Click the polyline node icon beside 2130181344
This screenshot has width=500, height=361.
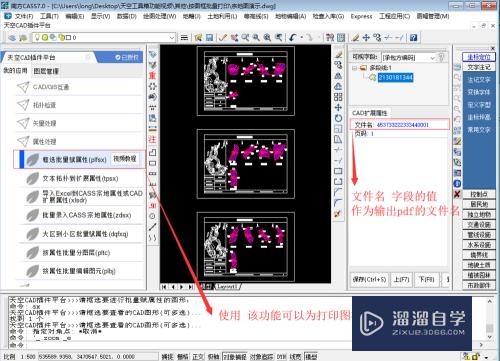372,77
